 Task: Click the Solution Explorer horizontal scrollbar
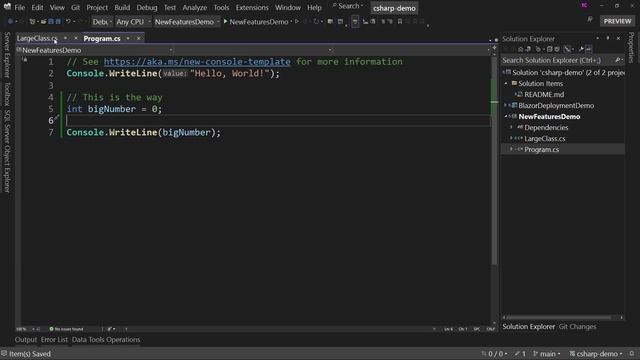(x=559, y=318)
